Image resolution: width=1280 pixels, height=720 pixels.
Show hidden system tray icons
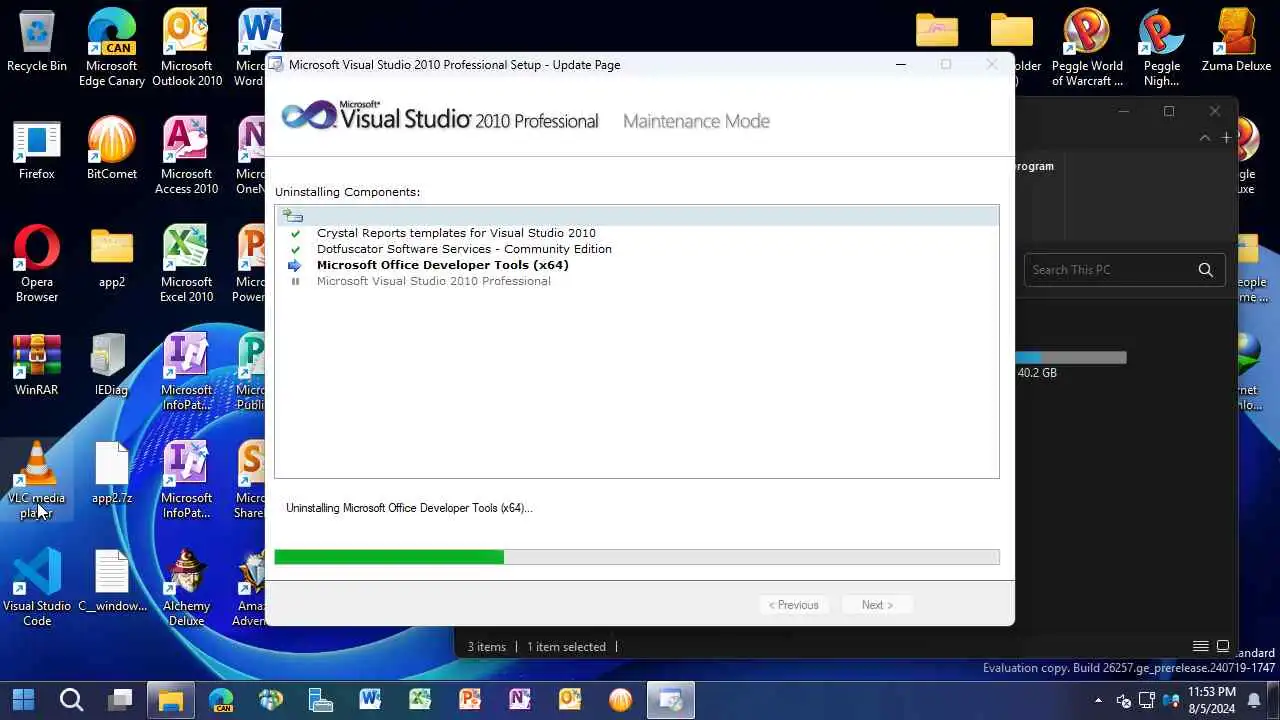coord(1098,700)
